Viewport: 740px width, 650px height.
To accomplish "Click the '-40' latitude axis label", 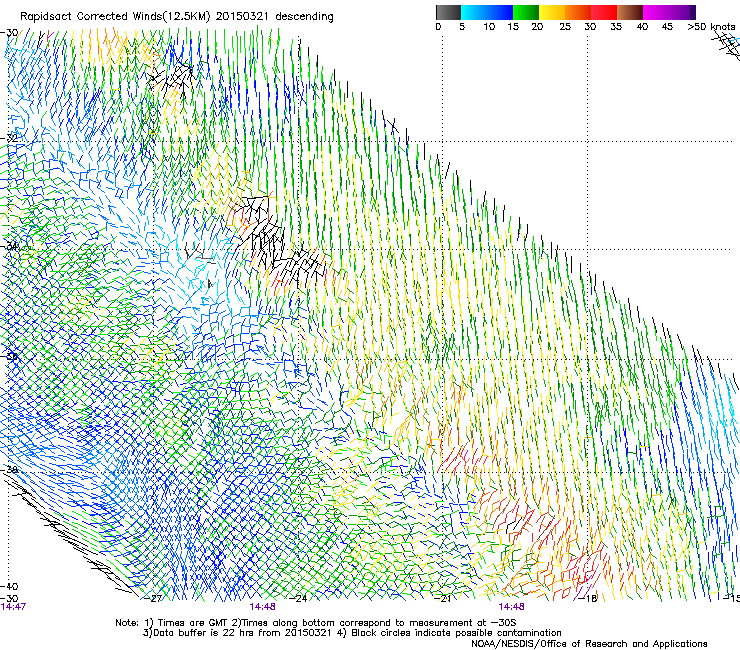I will tap(9, 587).
